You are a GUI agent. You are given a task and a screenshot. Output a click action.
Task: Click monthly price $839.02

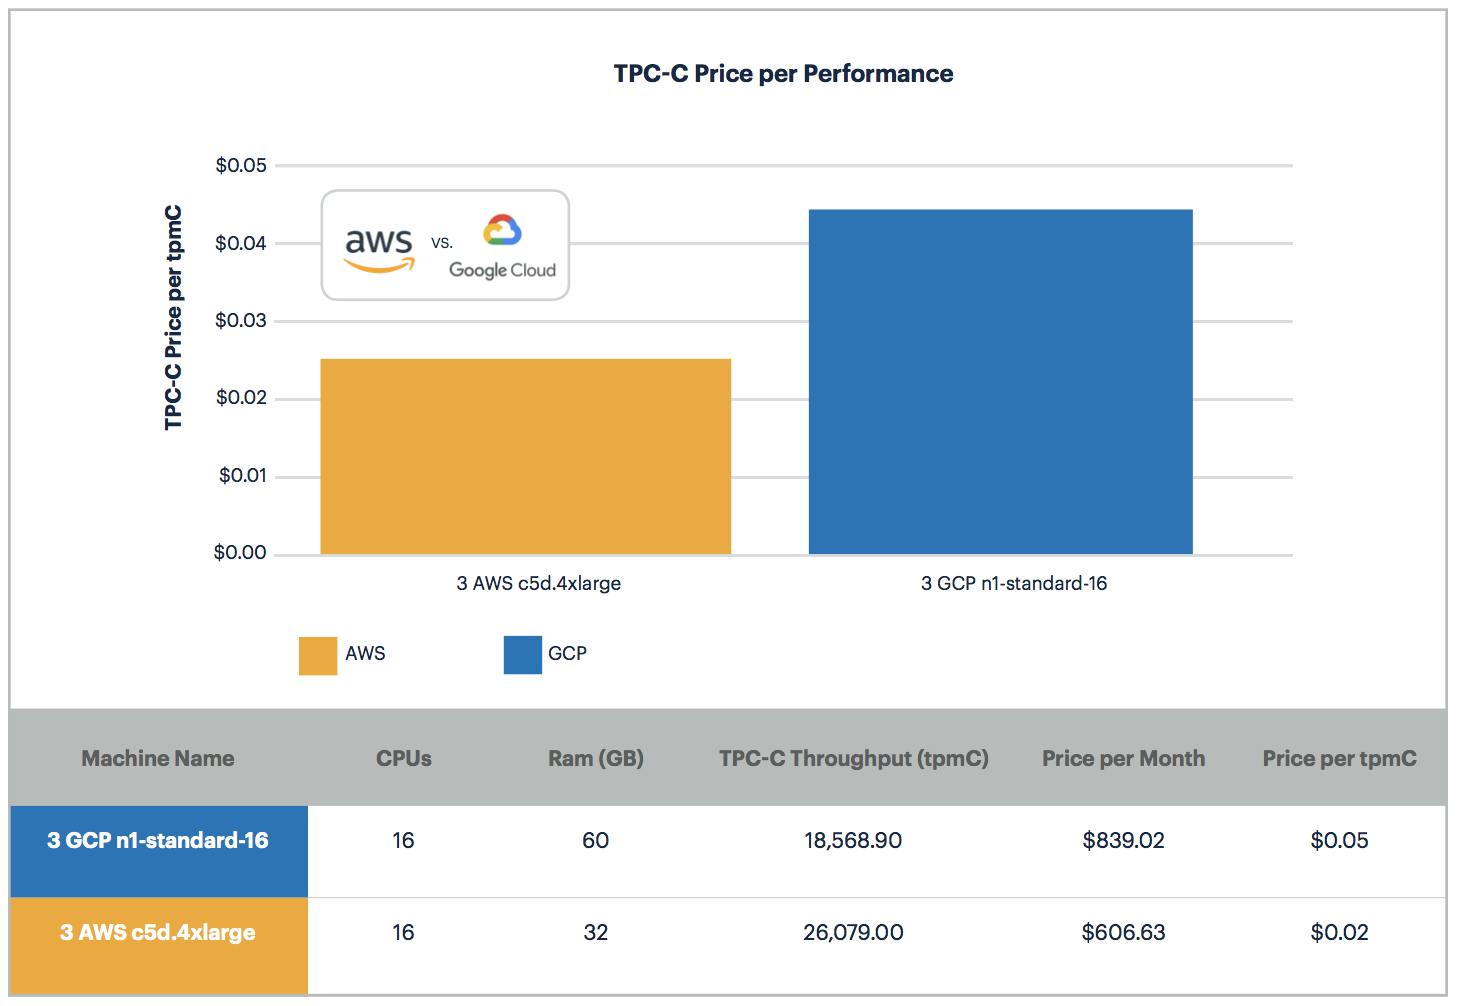[1123, 840]
